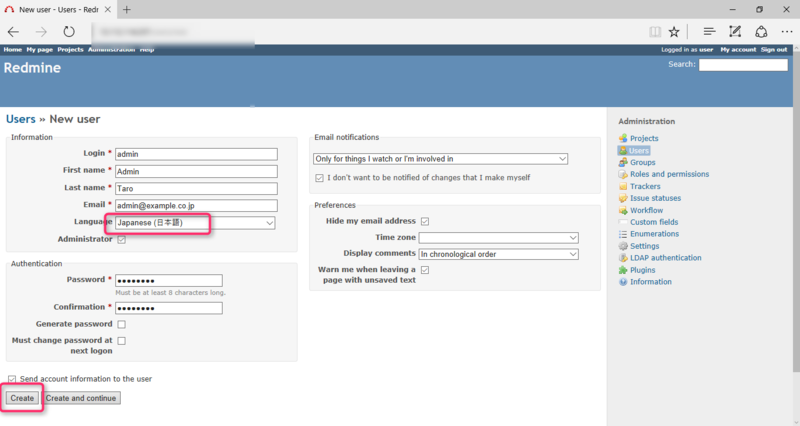This screenshot has width=800, height=426.
Task: Click the Create and continue button
Action: click(x=81, y=398)
